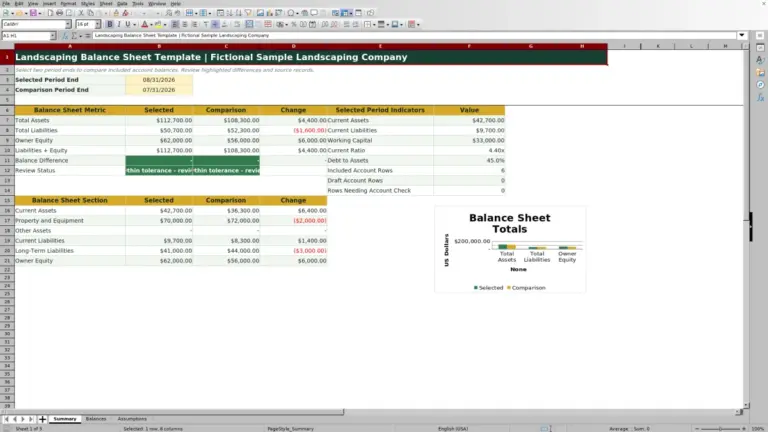Image resolution: width=768 pixels, height=432 pixels.
Task: Expand the formula bar dropdown arrow
Action: pos(742,35)
